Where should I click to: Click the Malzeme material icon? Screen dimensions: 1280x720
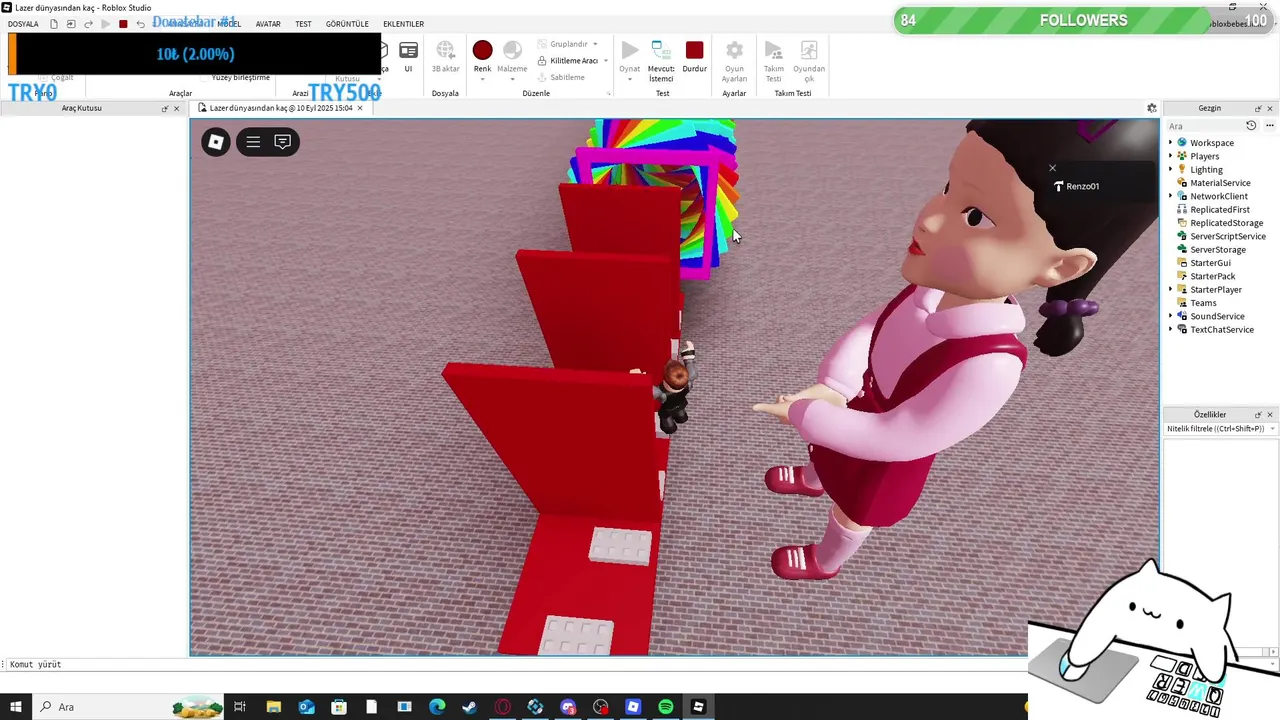point(512,50)
